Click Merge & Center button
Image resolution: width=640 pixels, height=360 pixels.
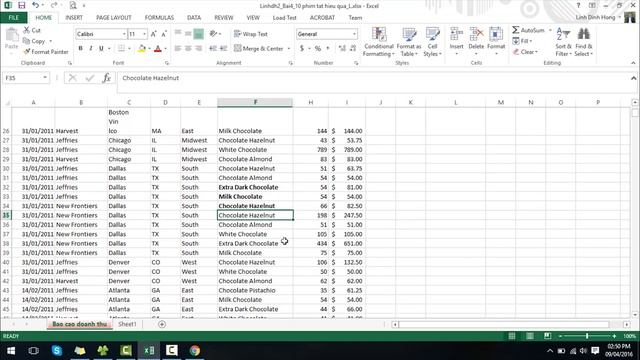(x=259, y=49)
